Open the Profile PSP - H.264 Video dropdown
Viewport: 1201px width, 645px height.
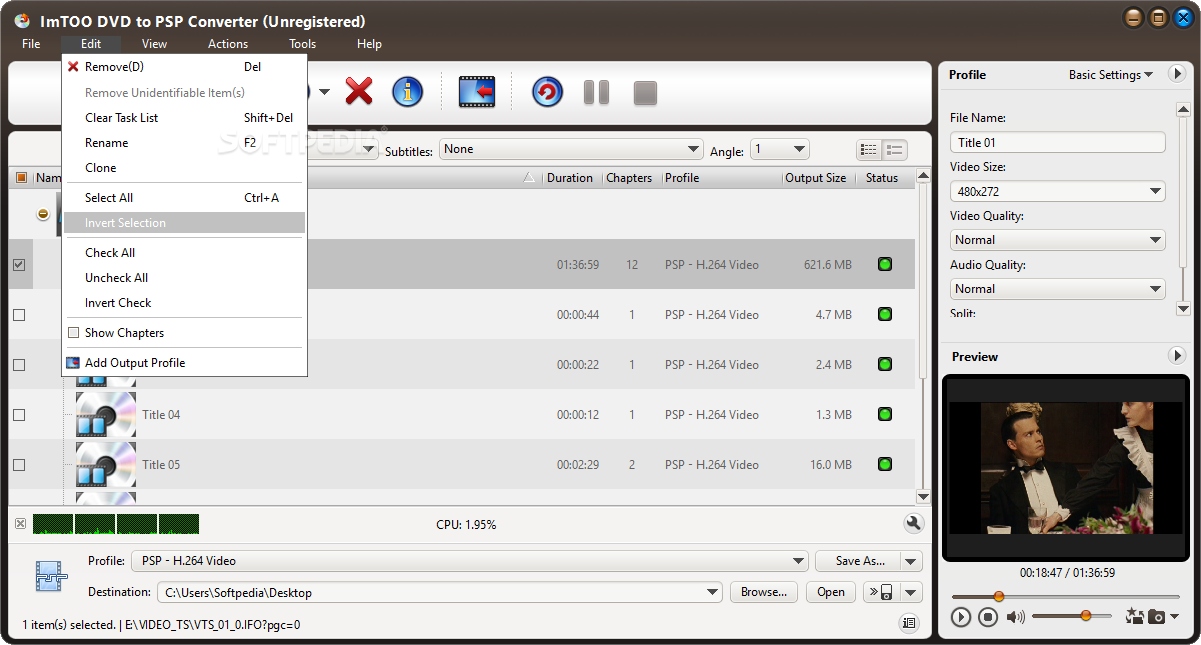click(470, 561)
